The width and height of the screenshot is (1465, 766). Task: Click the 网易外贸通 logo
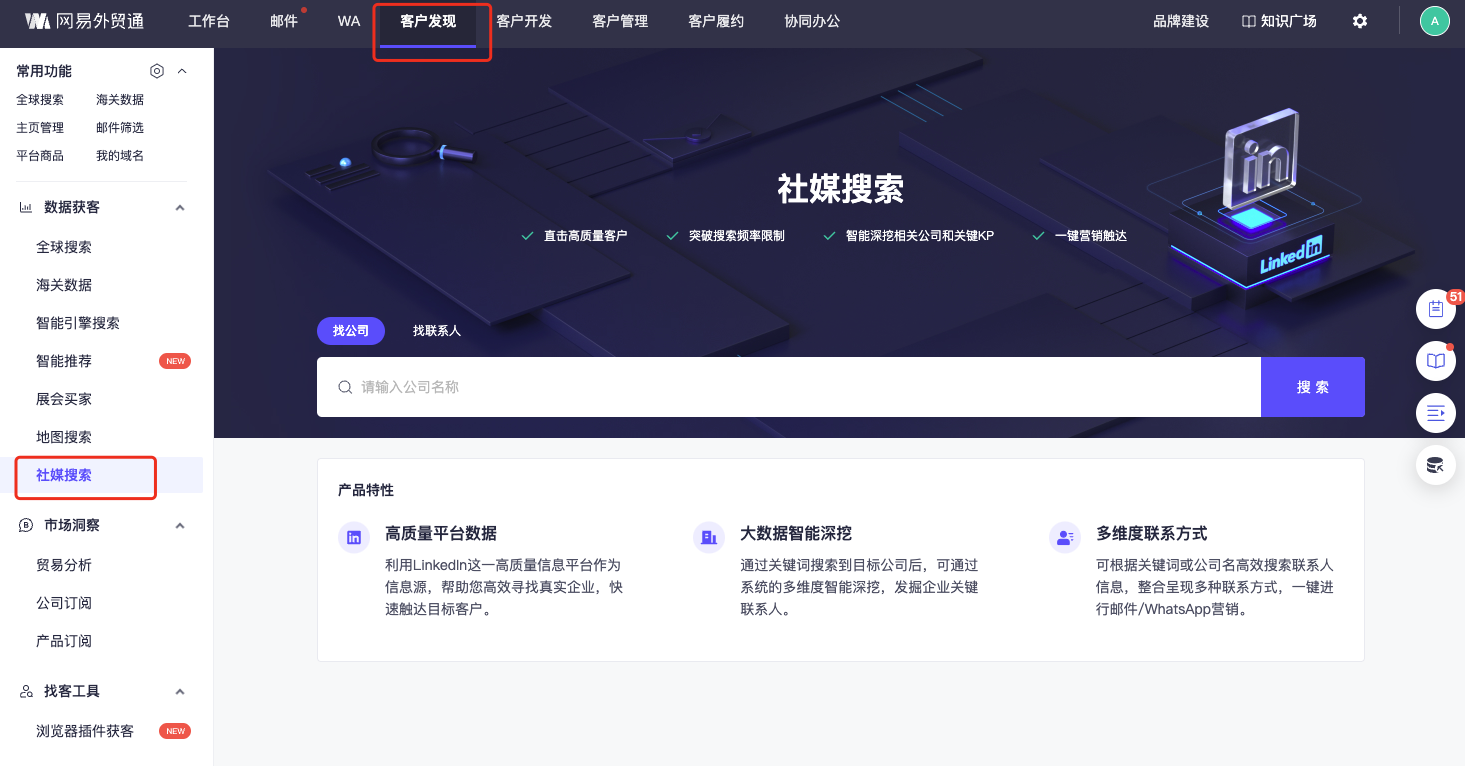click(84, 21)
